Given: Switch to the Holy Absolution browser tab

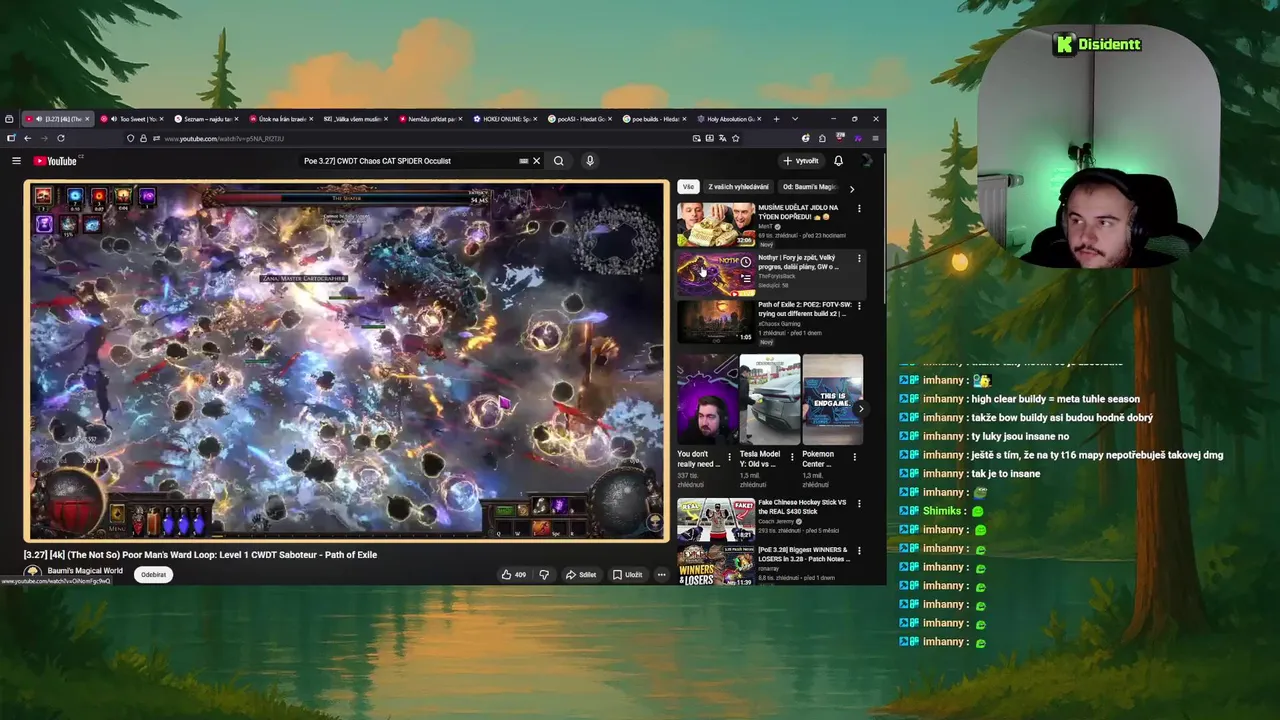Looking at the screenshot, I should (x=730, y=119).
